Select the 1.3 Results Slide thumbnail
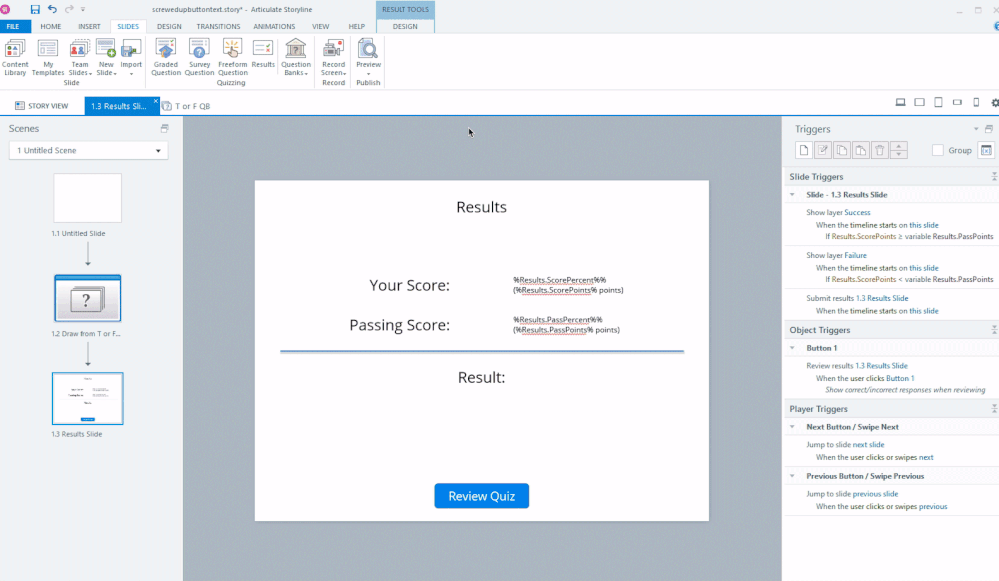 pyautogui.click(x=87, y=398)
